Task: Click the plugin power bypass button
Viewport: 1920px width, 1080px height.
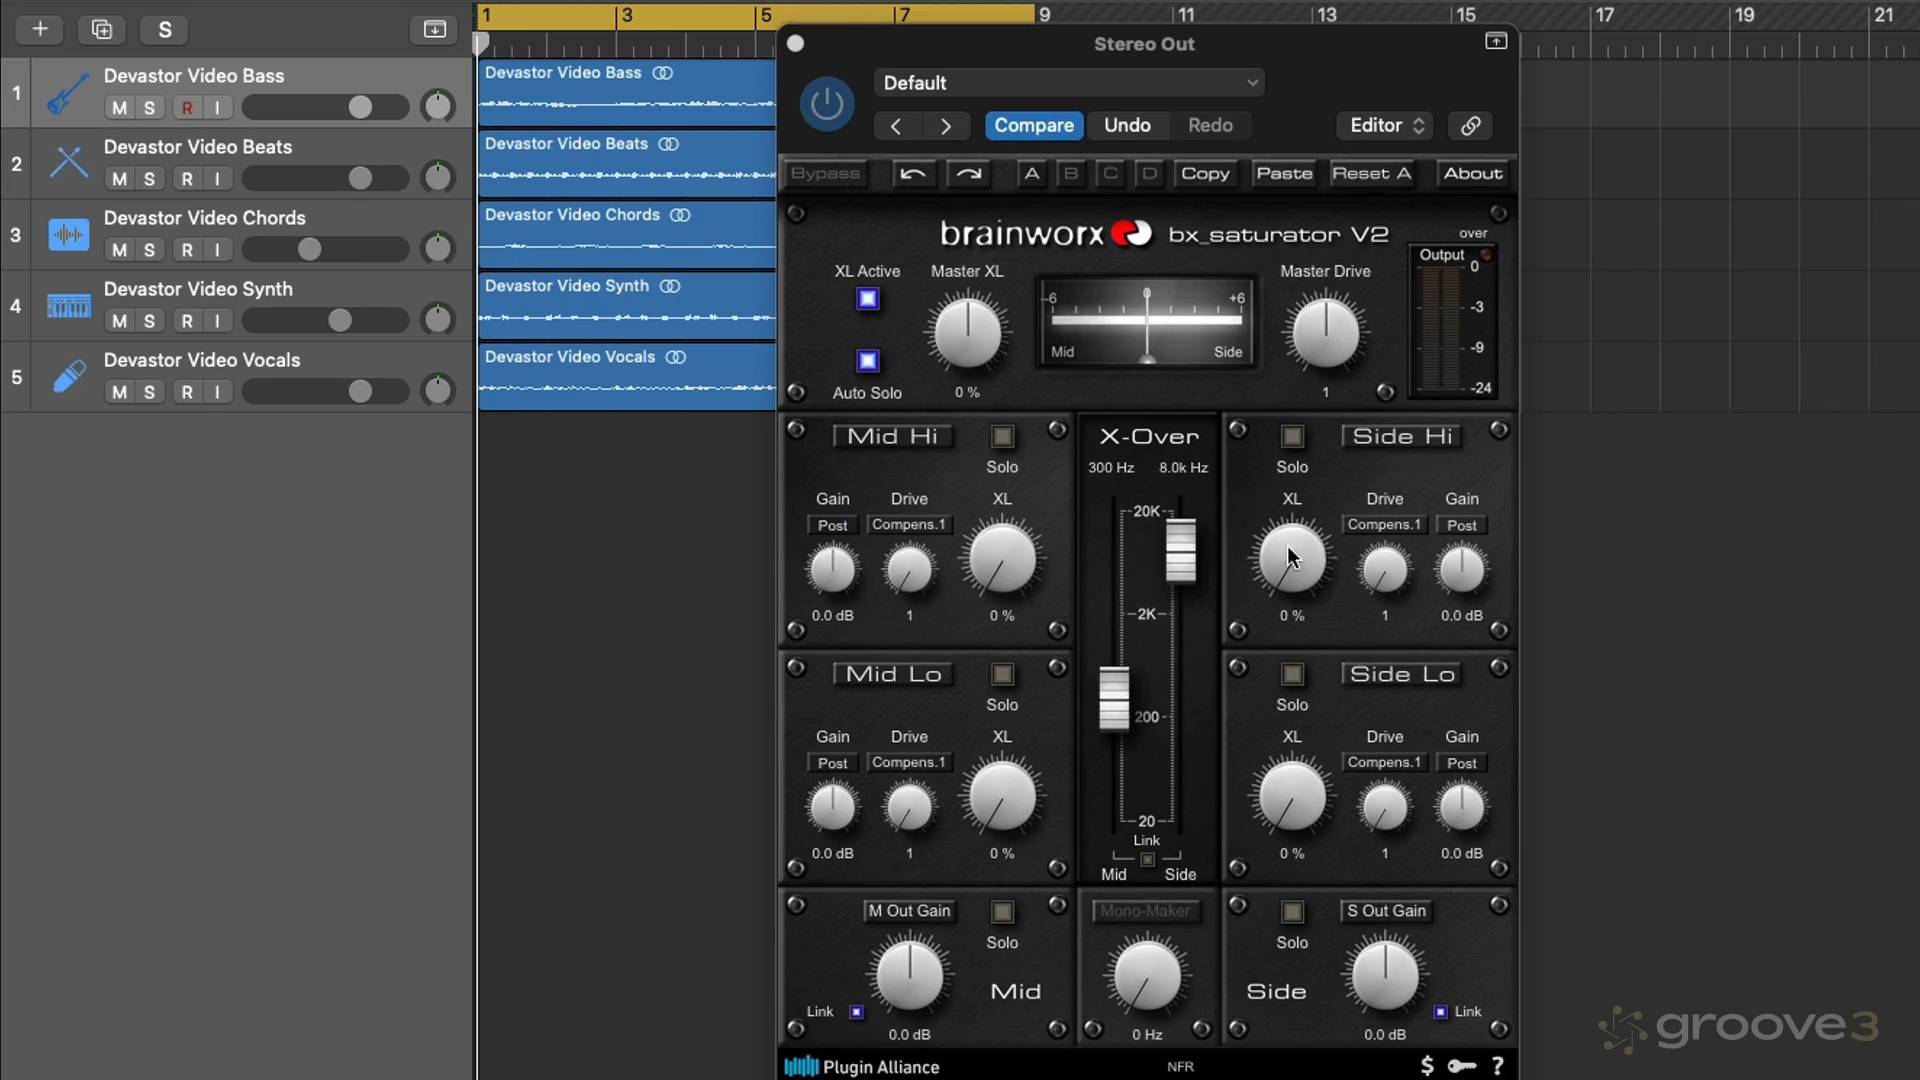Action: [826, 104]
